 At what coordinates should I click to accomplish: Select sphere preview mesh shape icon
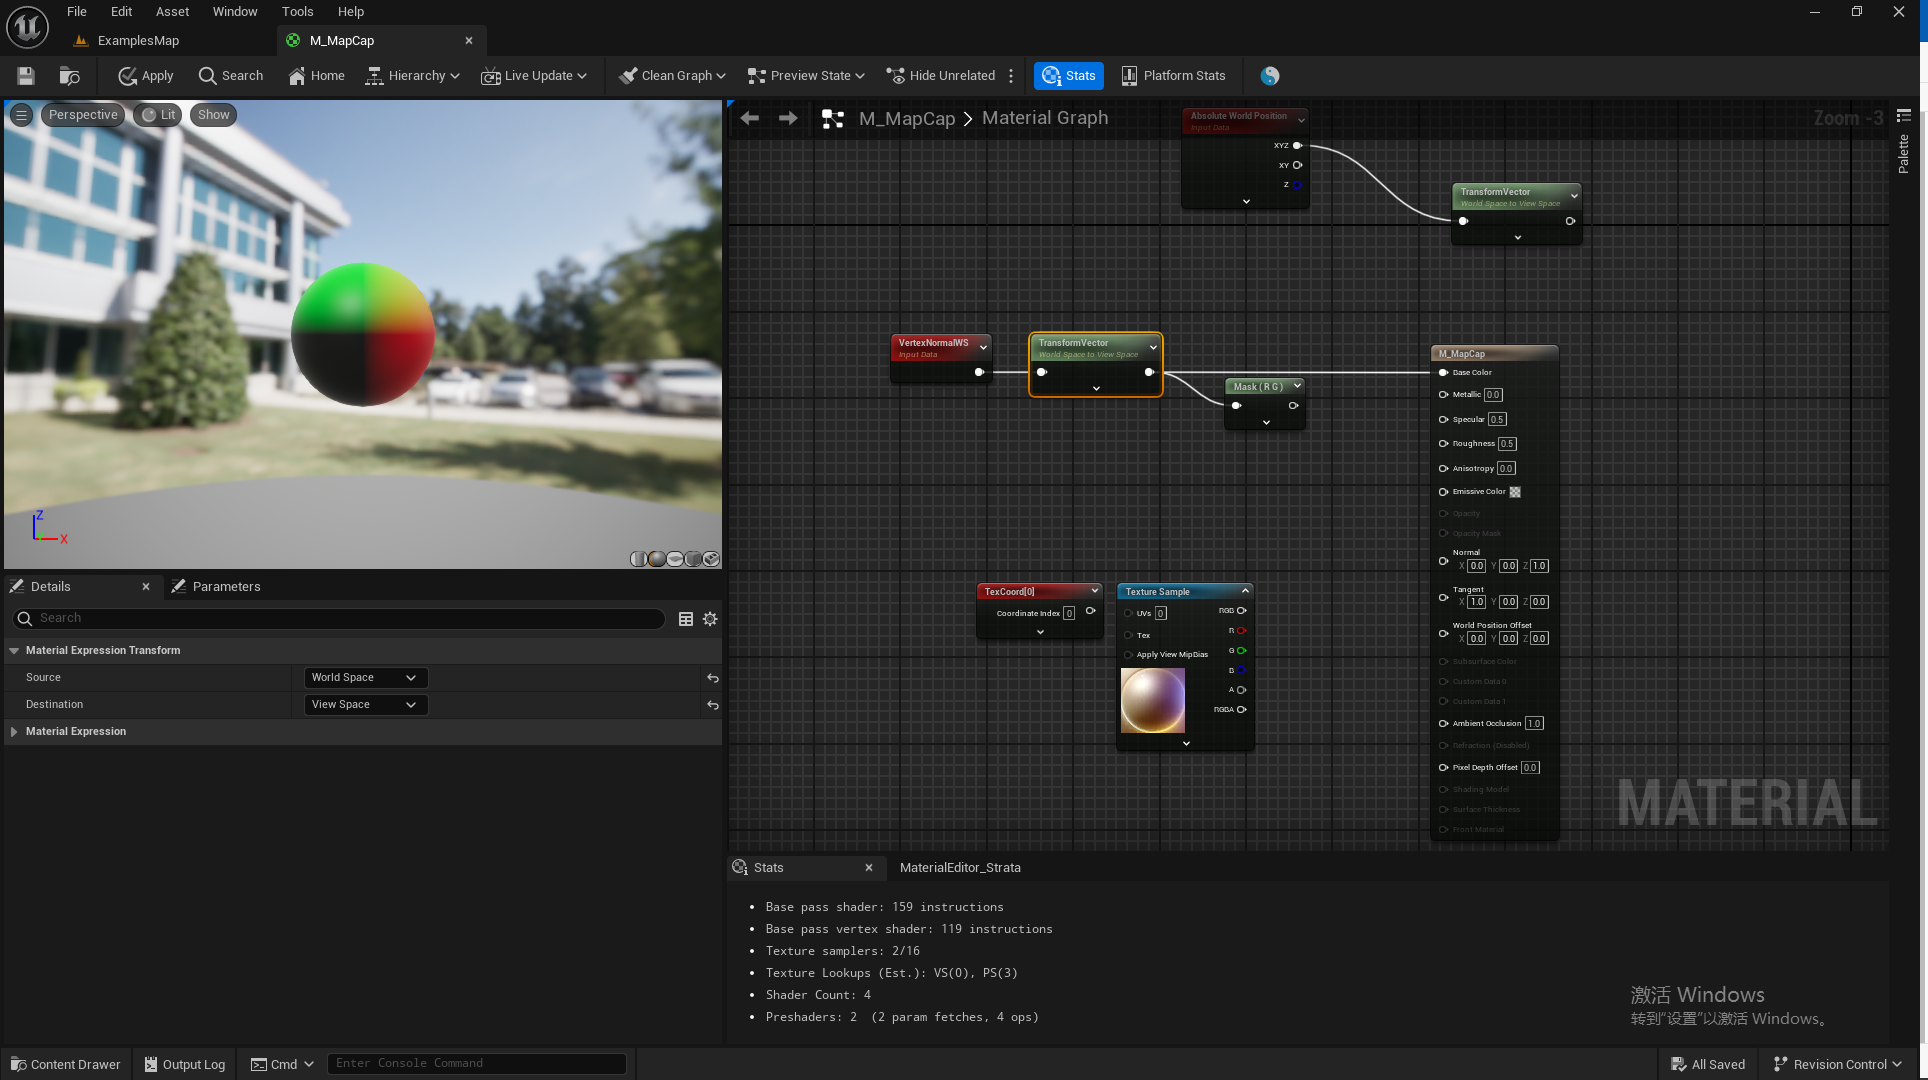pyautogui.click(x=657, y=559)
